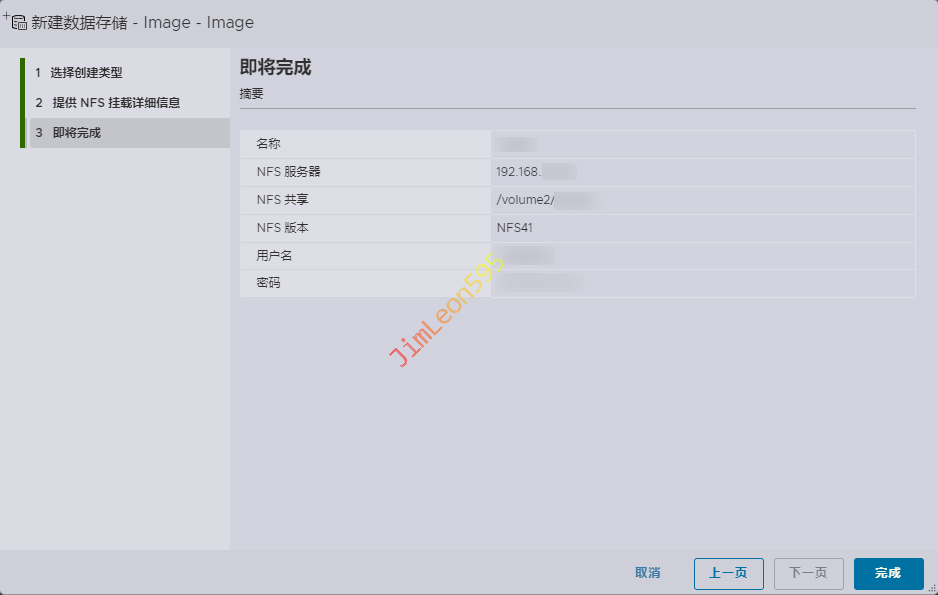The height and width of the screenshot is (595, 938).
Task: Click the 密码 row label
Action: pyautogui.click(x=268, y=283)
